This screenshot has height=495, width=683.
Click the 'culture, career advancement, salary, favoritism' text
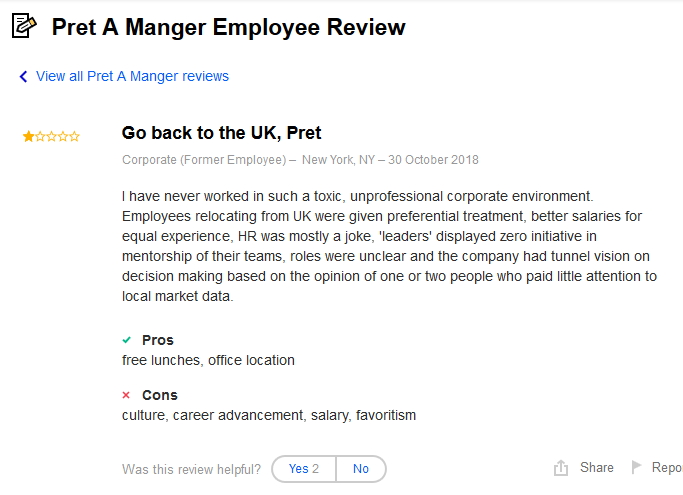[268, 415]
